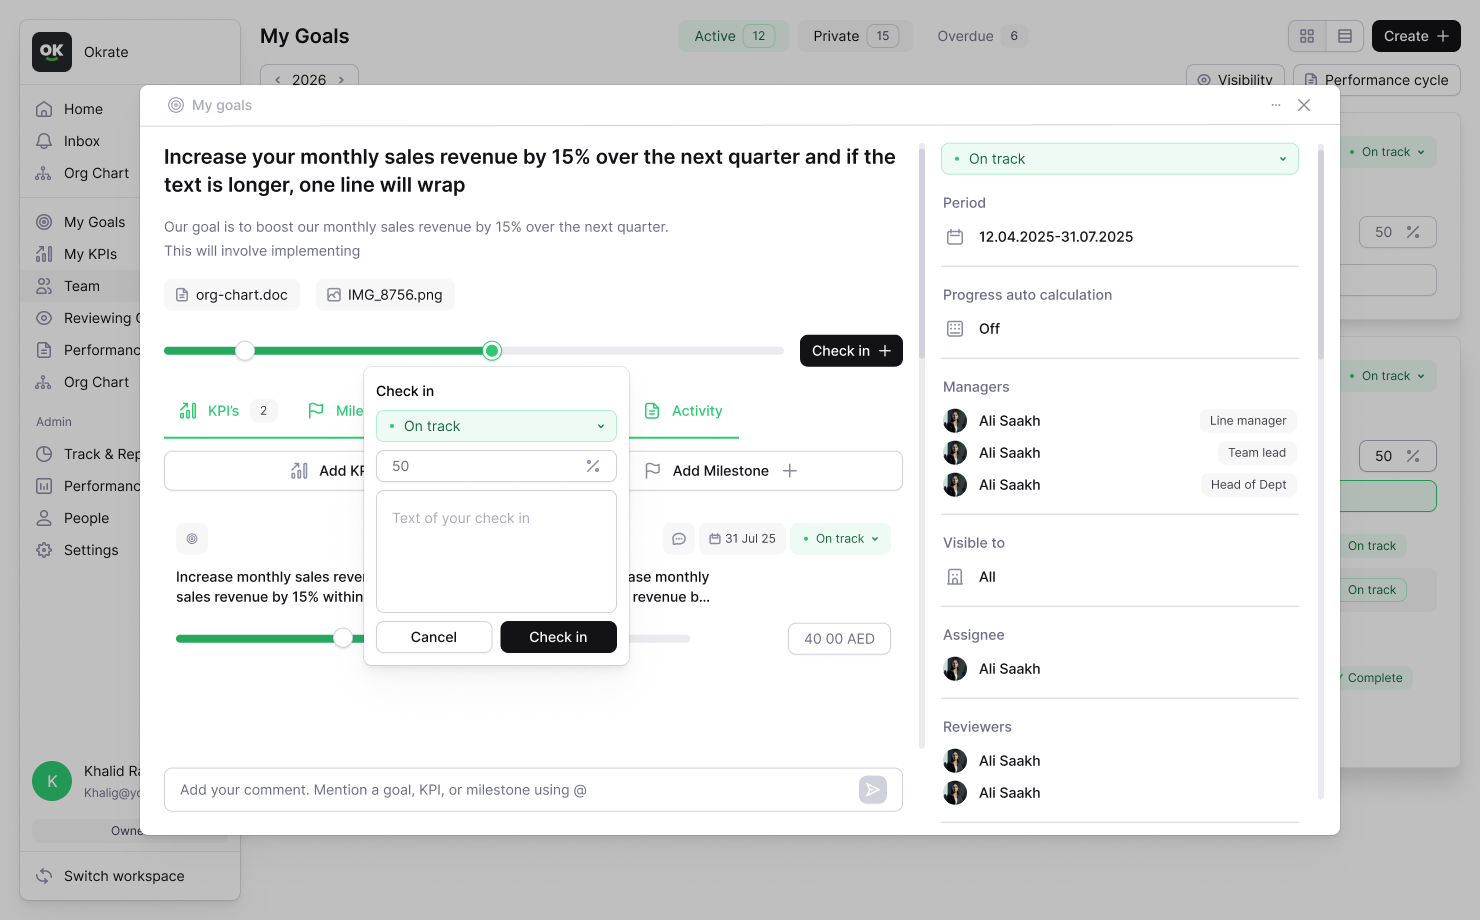
Task: Toggle the Private goals filter
Action: point(855,36)
